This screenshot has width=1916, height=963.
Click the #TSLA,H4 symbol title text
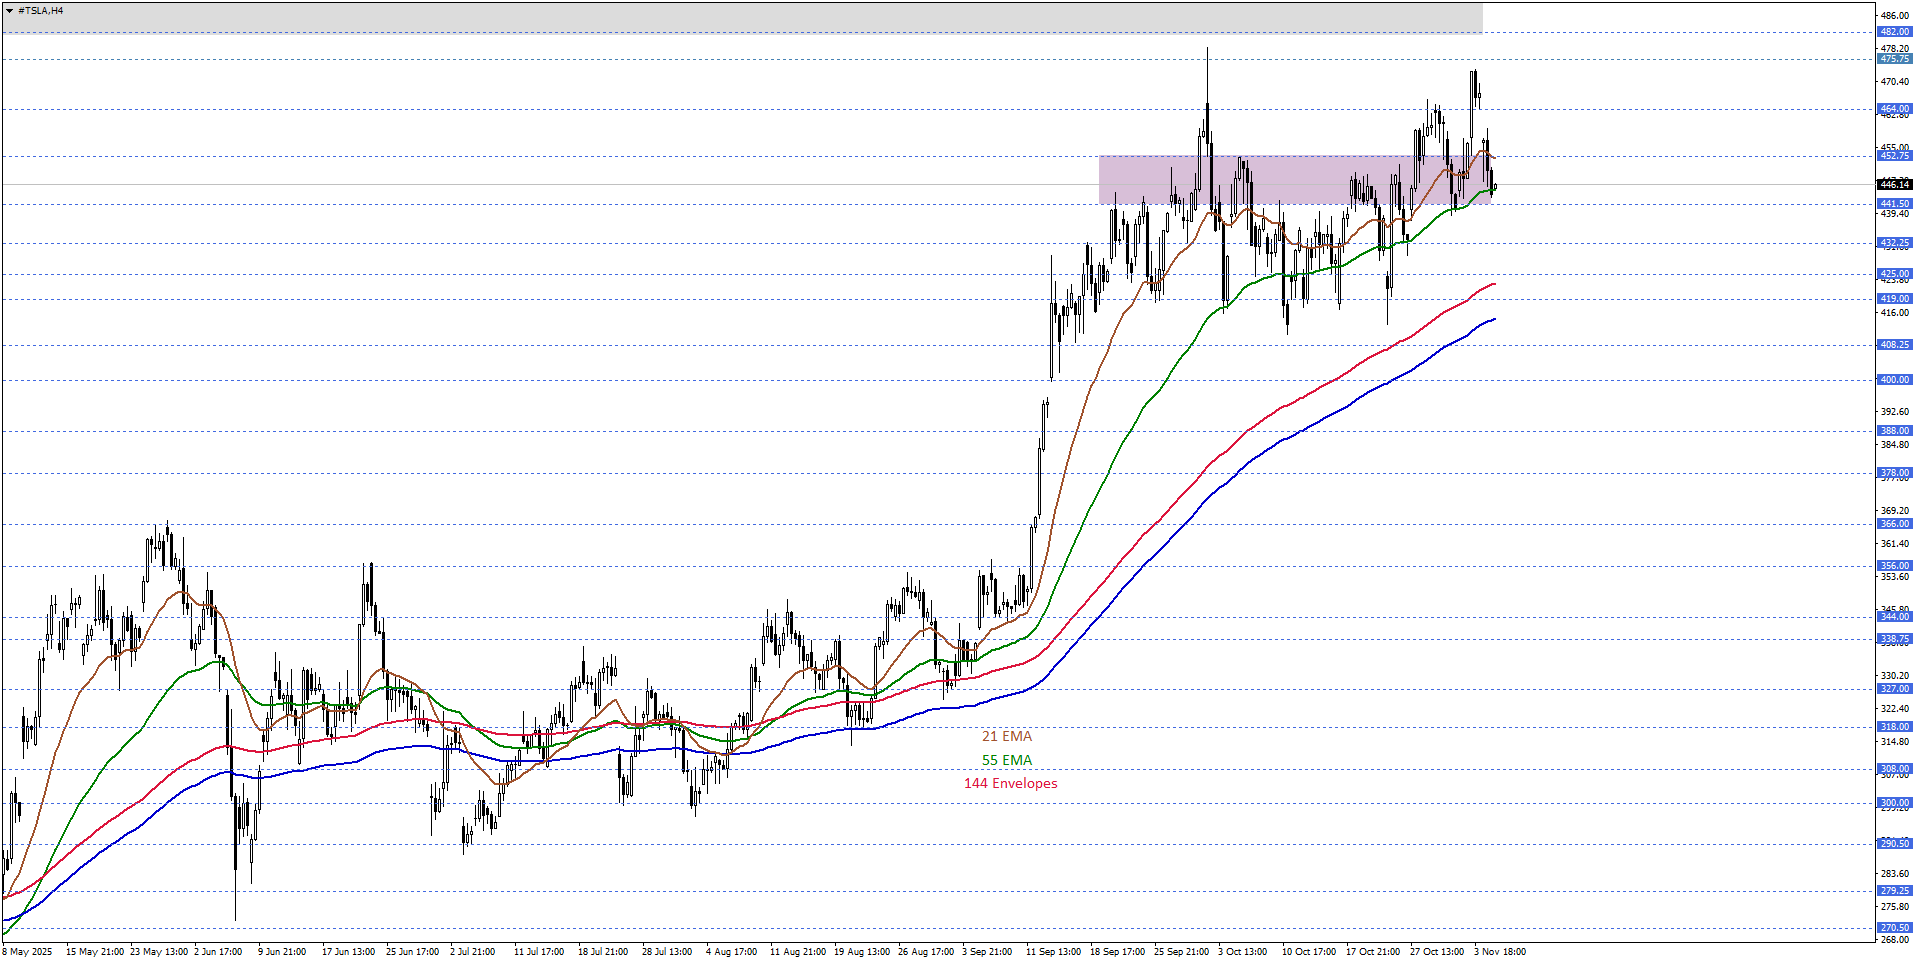[41, 11]
